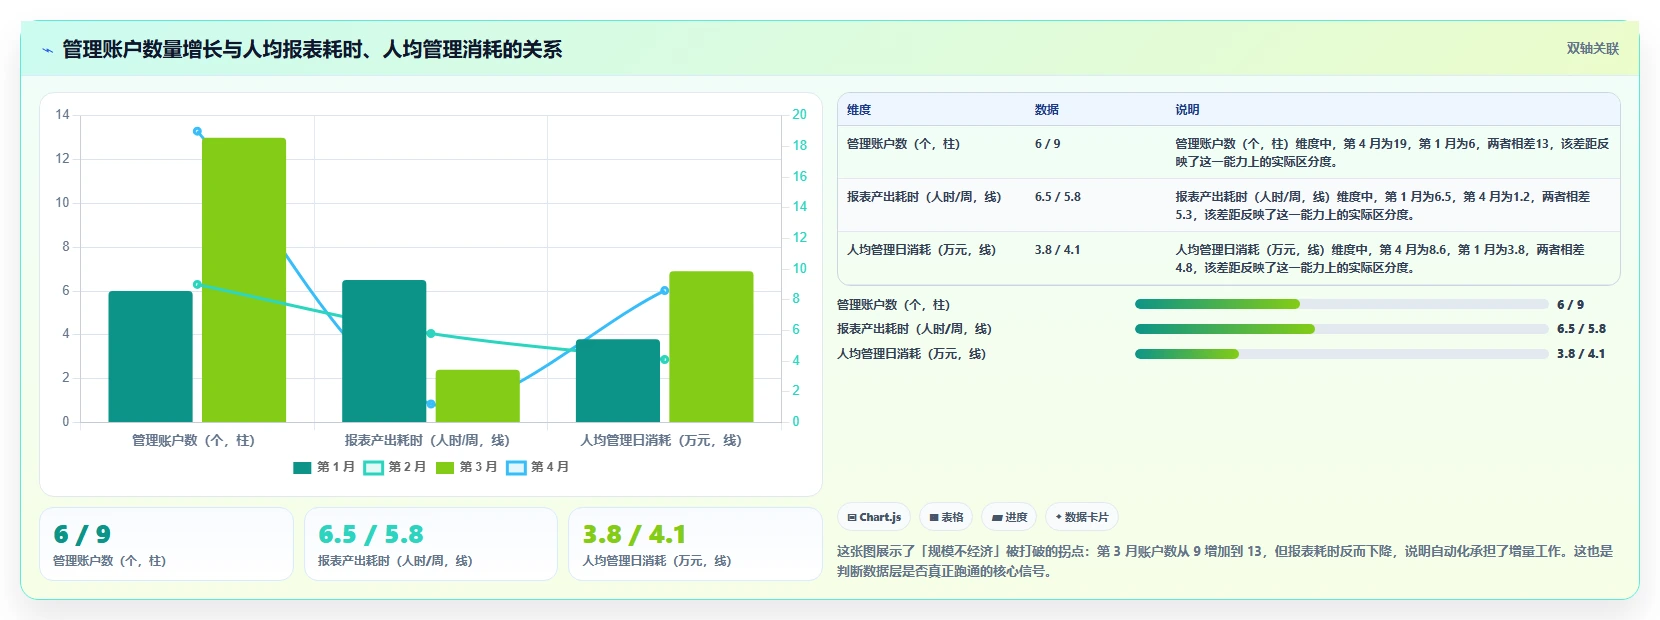The height and width of the screenshot is (620, 1660).
Task: Toggle 第 4 月 legend entry
Action: point(538,467)
